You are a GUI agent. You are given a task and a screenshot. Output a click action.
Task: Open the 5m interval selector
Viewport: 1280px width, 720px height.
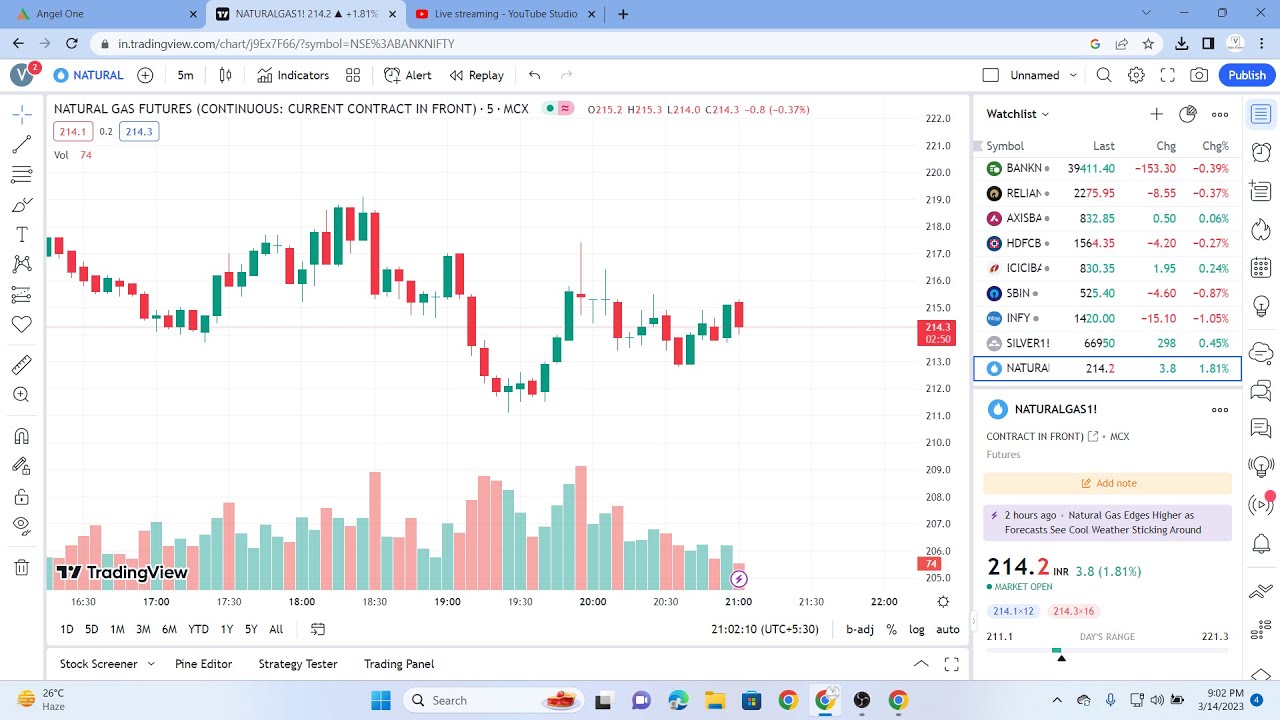(x=186, y=75)
